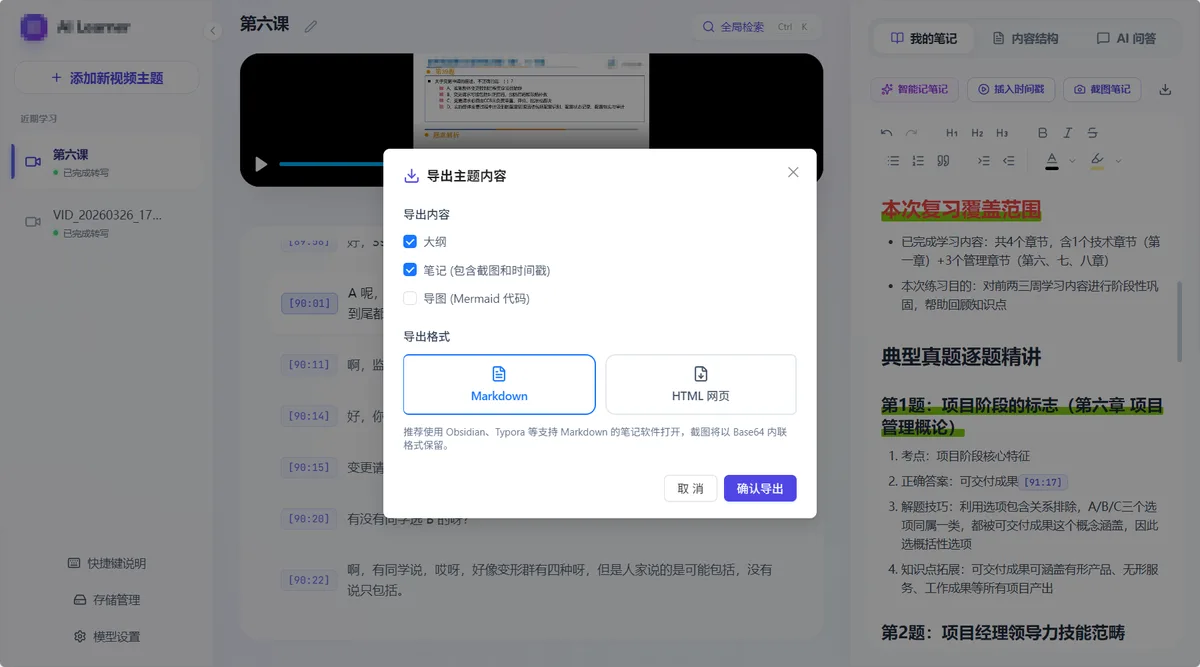Insert a numbered list
This screenshot has width=1200, height=667.
pos(918,160)
